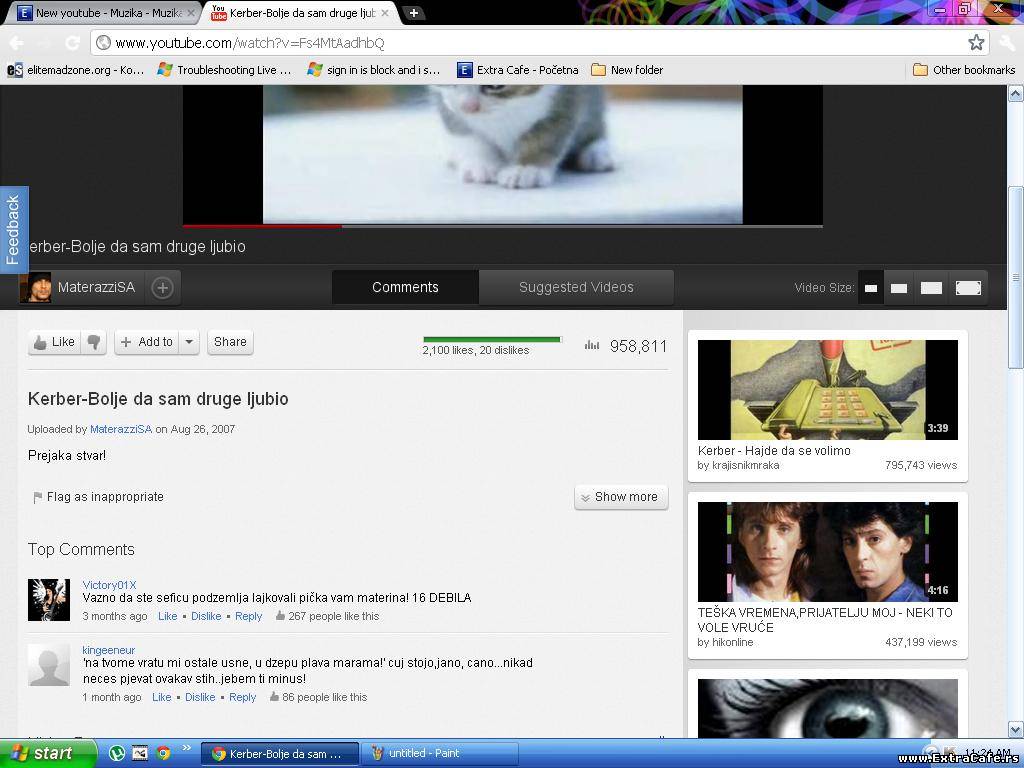
Task: Open new browser tab with plus button
Action: (413, 13)
